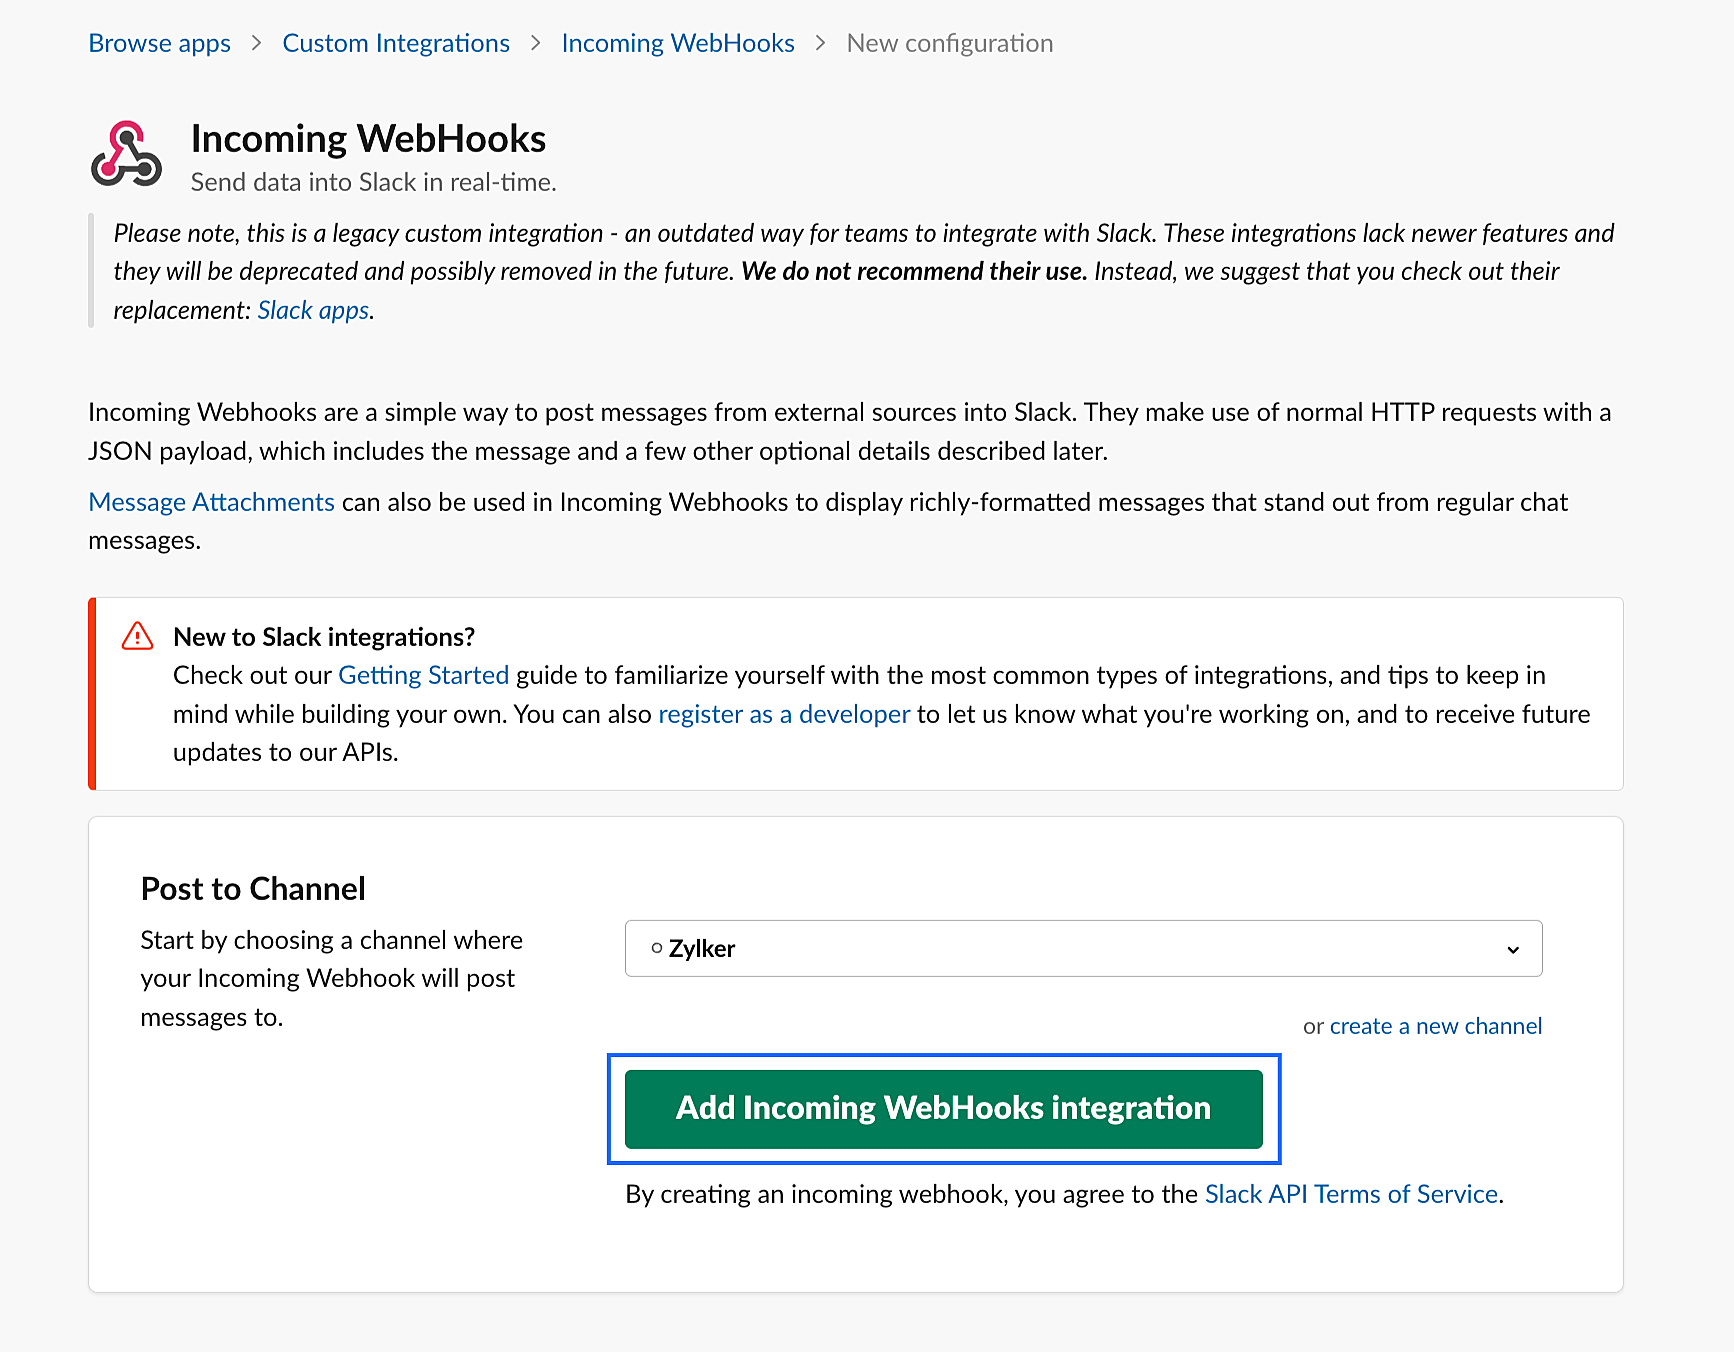Click the Incoming WebHooks page title
1734x1352 pixels.
(368, 138)
